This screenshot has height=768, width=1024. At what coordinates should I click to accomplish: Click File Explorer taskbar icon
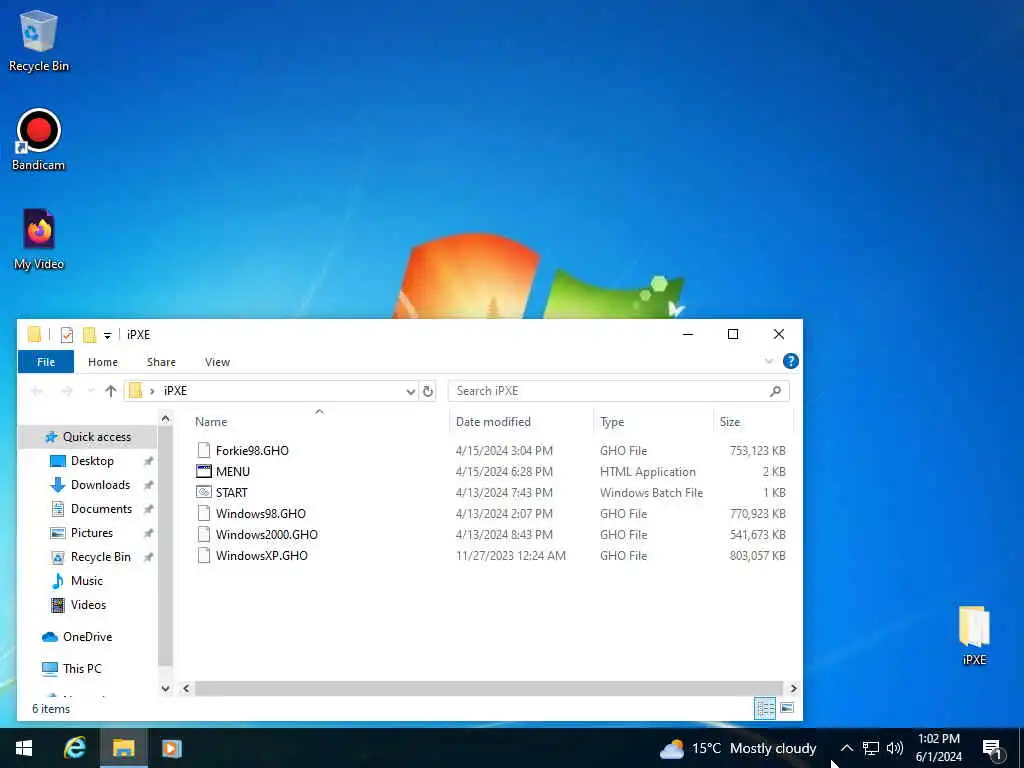tap(123, 748)
